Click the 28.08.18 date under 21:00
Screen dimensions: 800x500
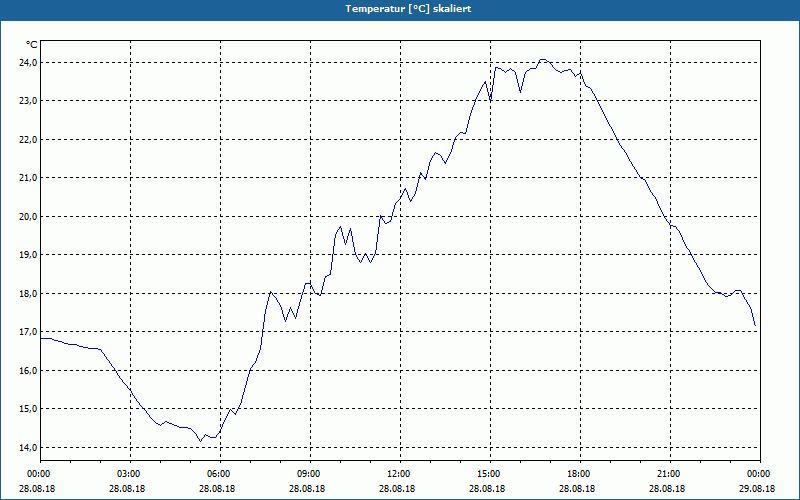pos(667,489)
